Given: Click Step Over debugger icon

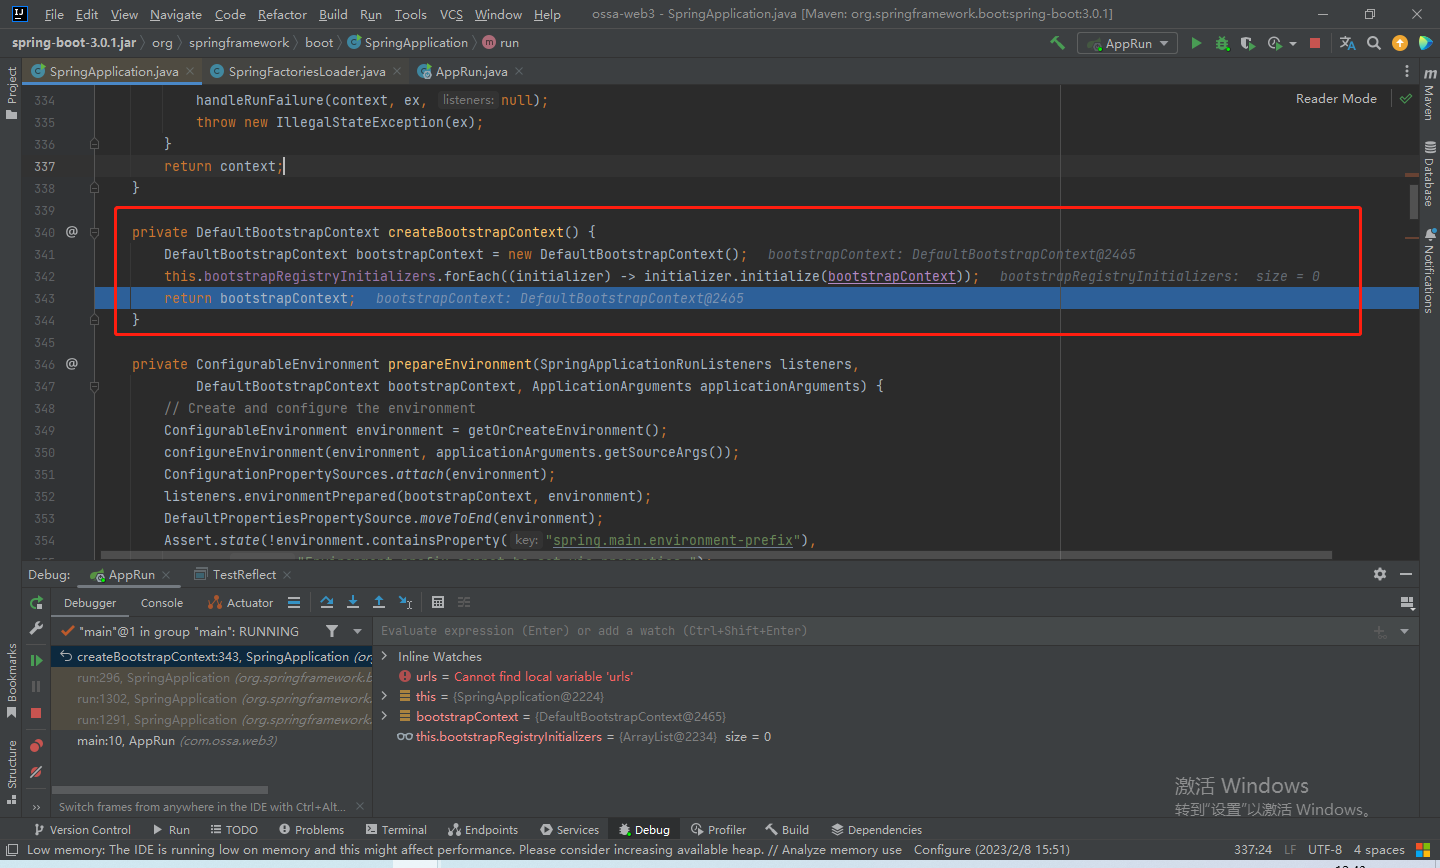Looking at the screenshot, I should pyautogui.click(x=327, y=602).
